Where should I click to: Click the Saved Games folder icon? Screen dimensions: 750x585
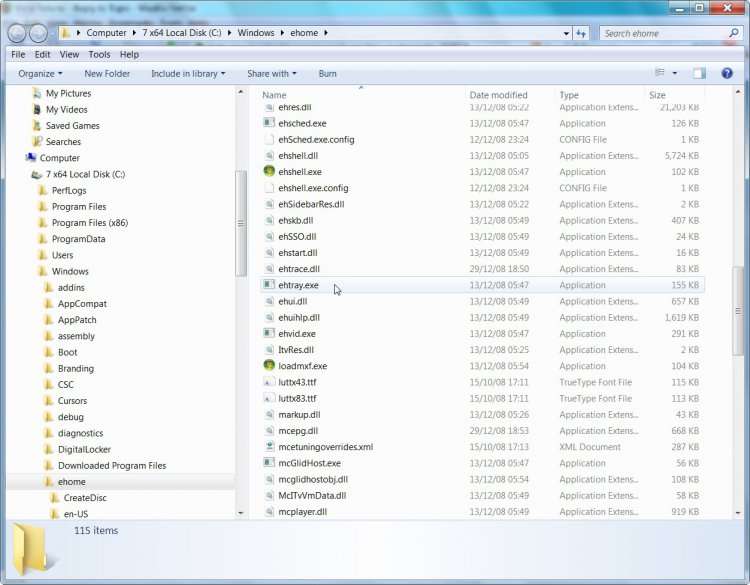tap(37, 125)
